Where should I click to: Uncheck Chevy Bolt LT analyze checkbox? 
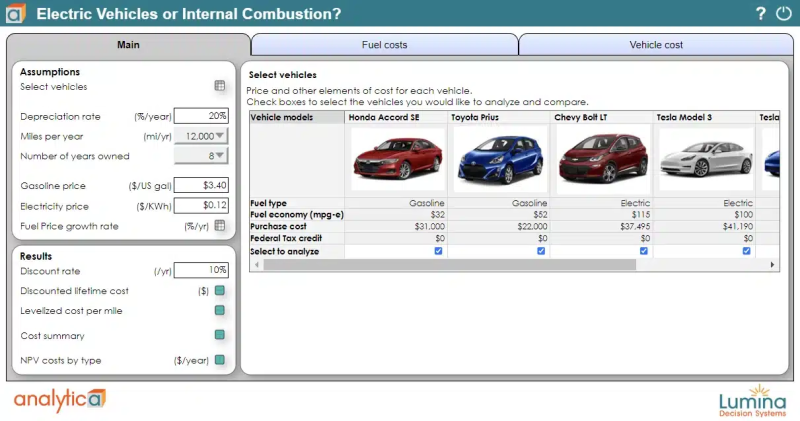pyautogui.click(x=643, y=251)
